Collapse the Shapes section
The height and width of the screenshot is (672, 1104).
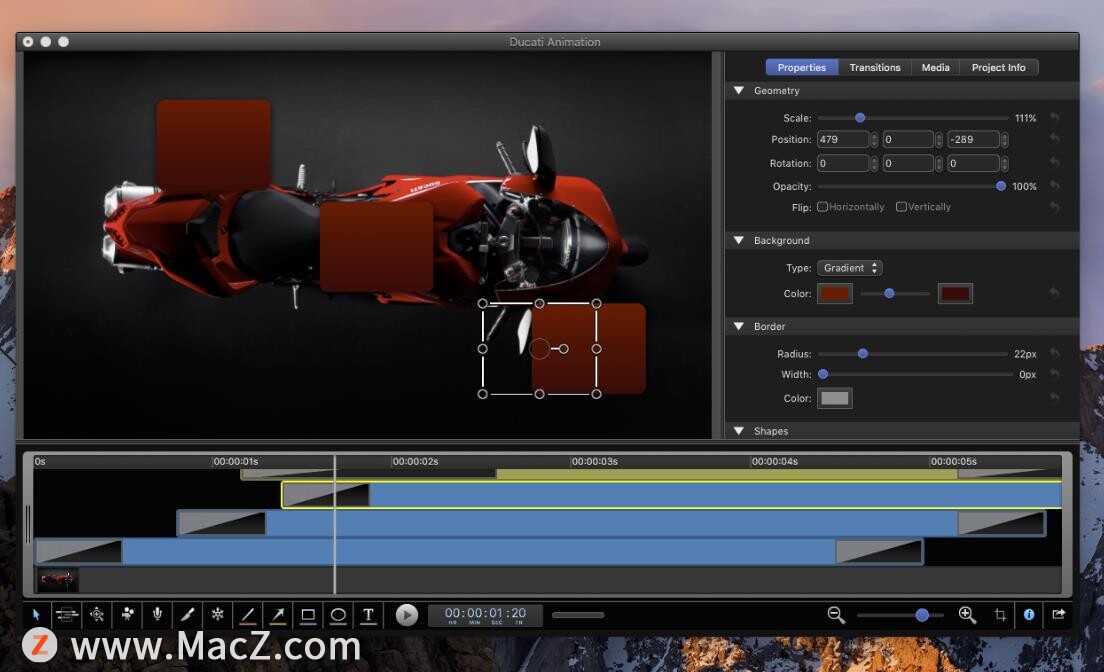pos(739,430)
